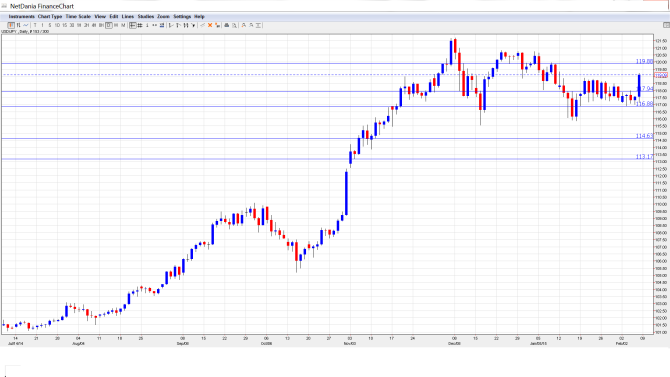670x377 pixels.
Task: Select the candlestick chart type icon
Action: click(11, 25)
